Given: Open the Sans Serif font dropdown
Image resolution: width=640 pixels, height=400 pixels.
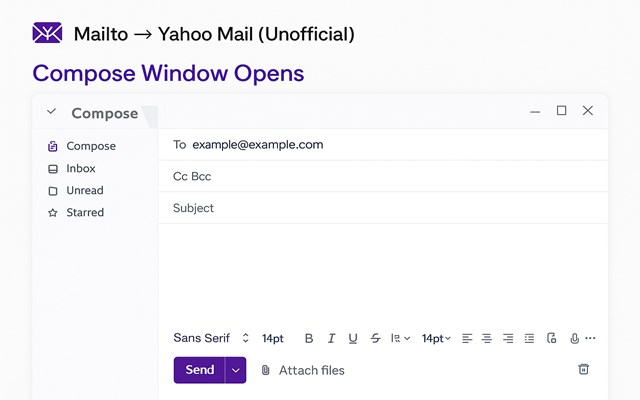Looking at the screenshot, I should pyautogui.click(x=210, y=339).
